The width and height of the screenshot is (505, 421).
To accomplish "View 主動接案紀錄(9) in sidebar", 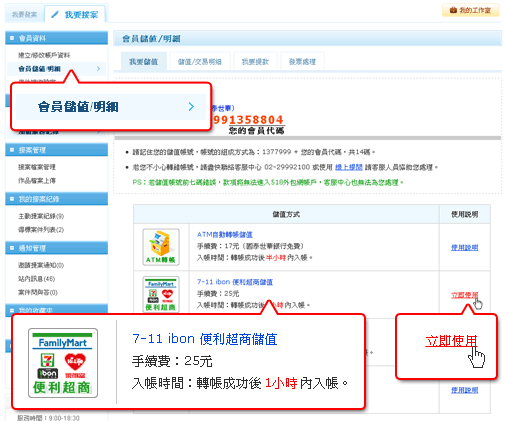I will tap(41, 216).
